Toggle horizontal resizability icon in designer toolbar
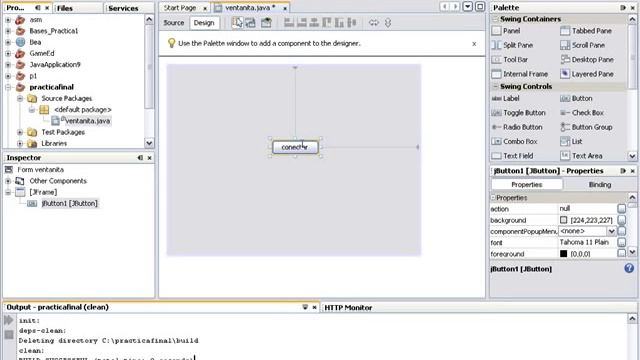 373,23
